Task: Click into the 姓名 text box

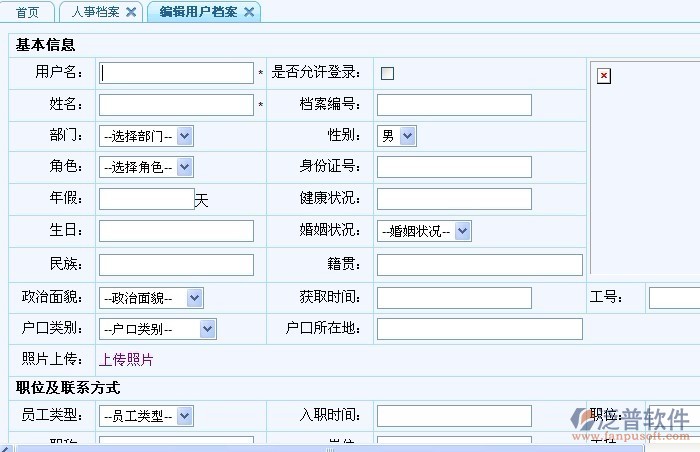Action: pos(177,105)
